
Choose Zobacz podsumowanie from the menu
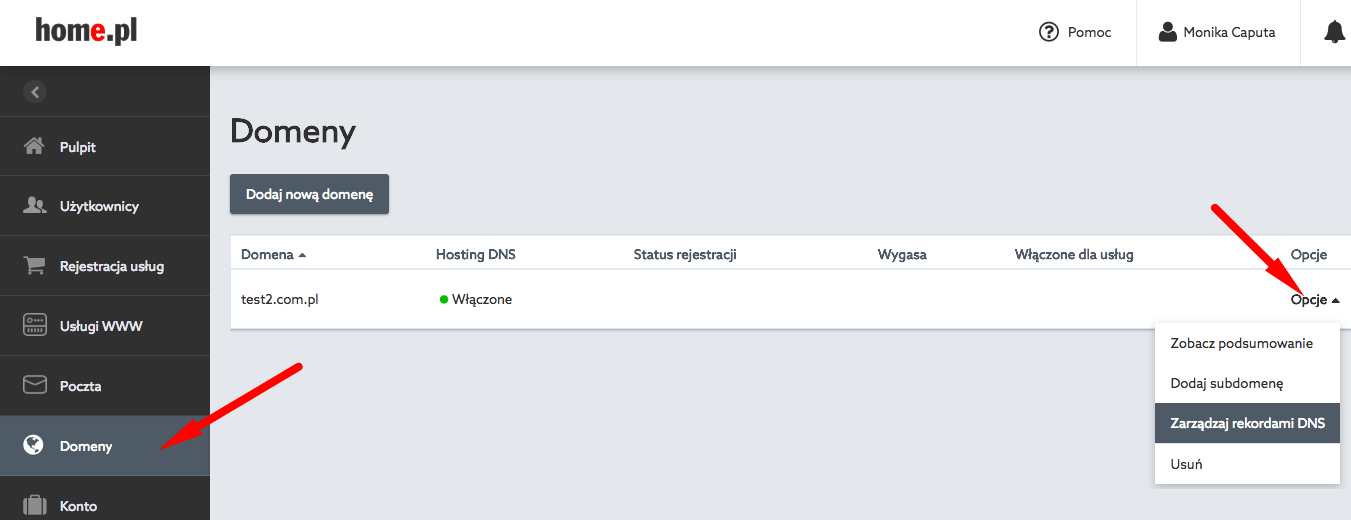pyautogui.click(x=1247, y=343)
